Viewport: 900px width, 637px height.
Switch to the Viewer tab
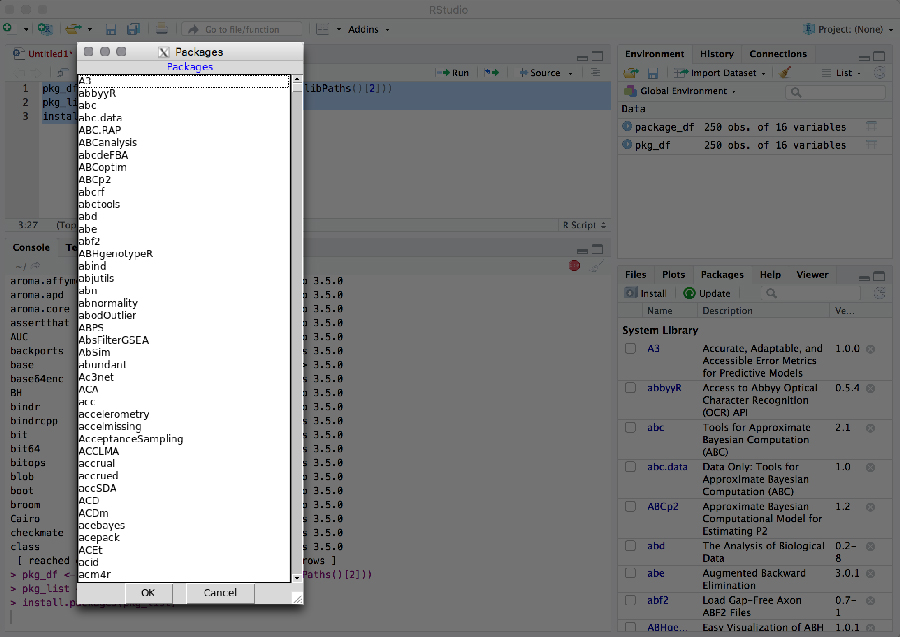click(812, 275)
